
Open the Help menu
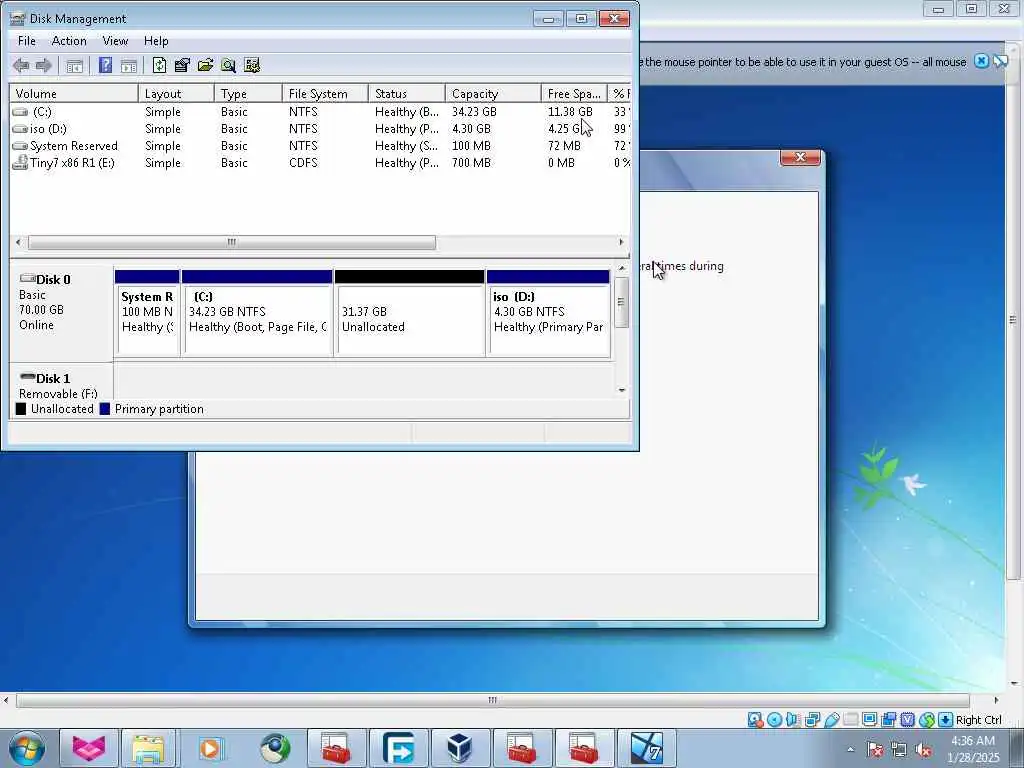point(156,40)
